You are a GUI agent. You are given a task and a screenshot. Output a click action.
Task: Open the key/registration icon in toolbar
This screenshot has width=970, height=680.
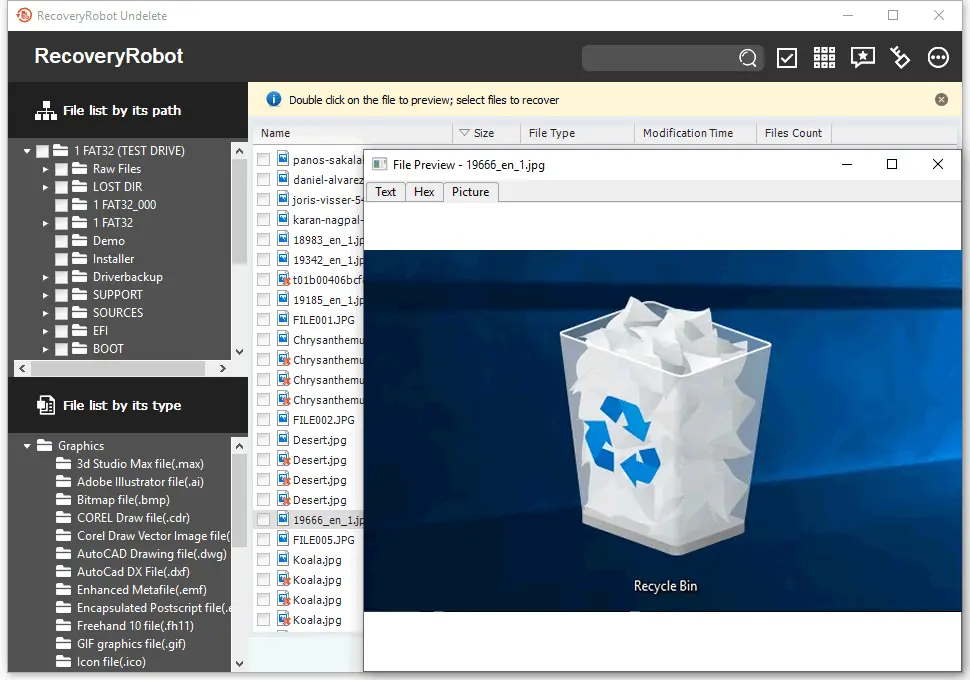pyautogui.click(x=899, y=57)
